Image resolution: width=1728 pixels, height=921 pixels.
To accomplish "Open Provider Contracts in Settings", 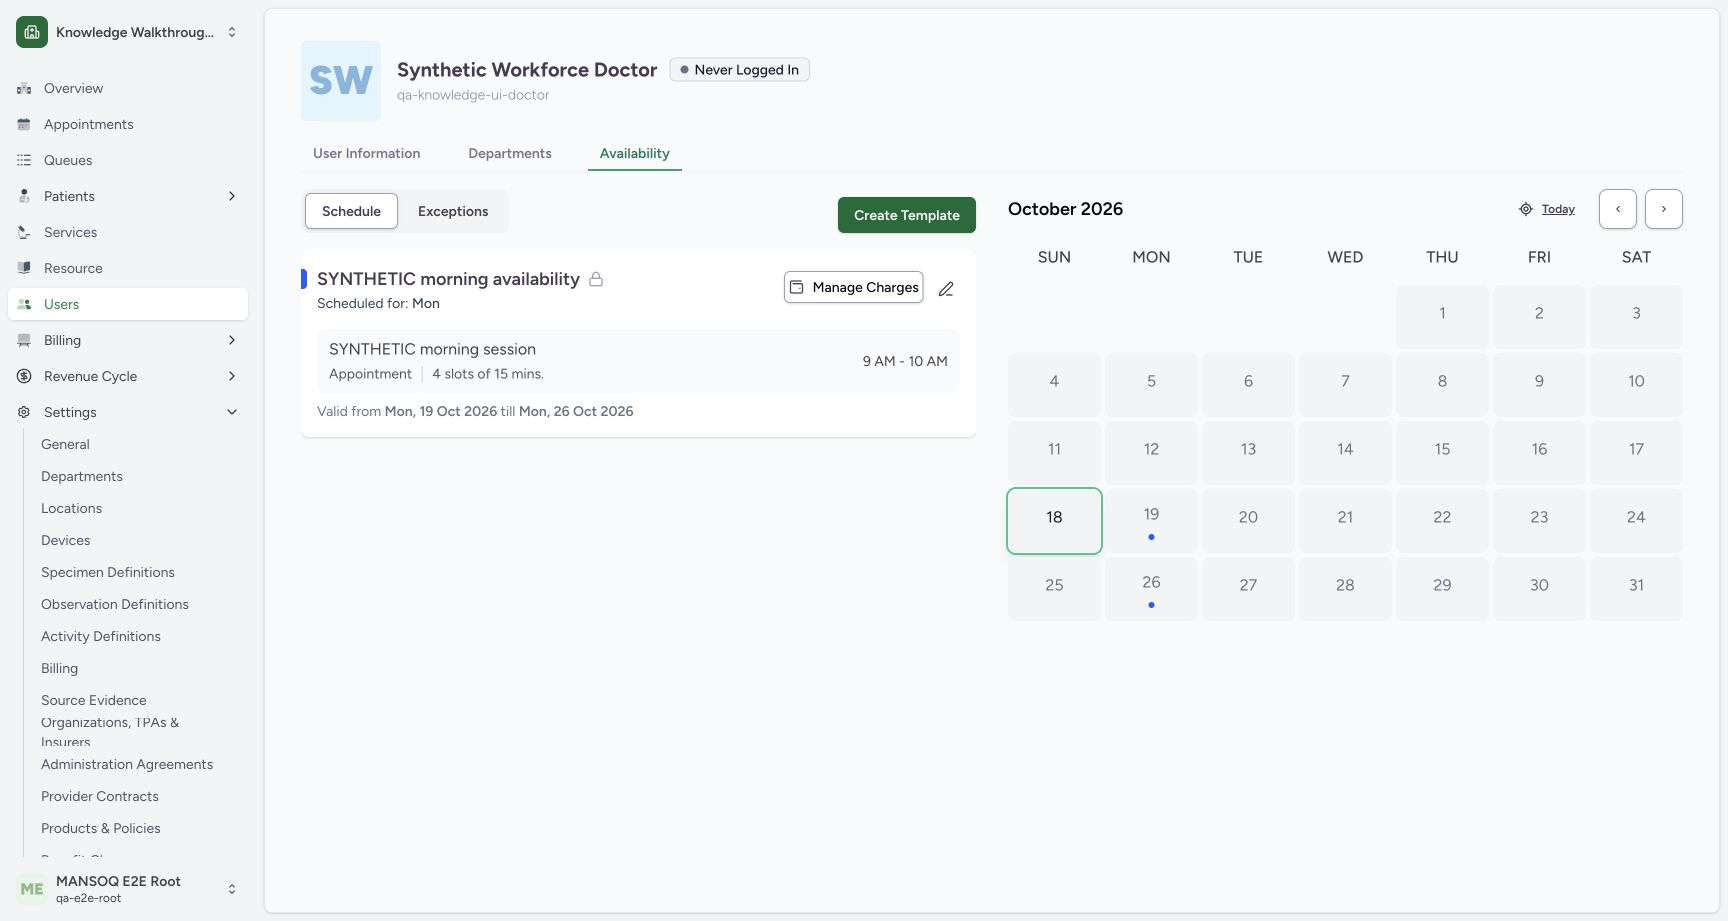I will 100,796.
